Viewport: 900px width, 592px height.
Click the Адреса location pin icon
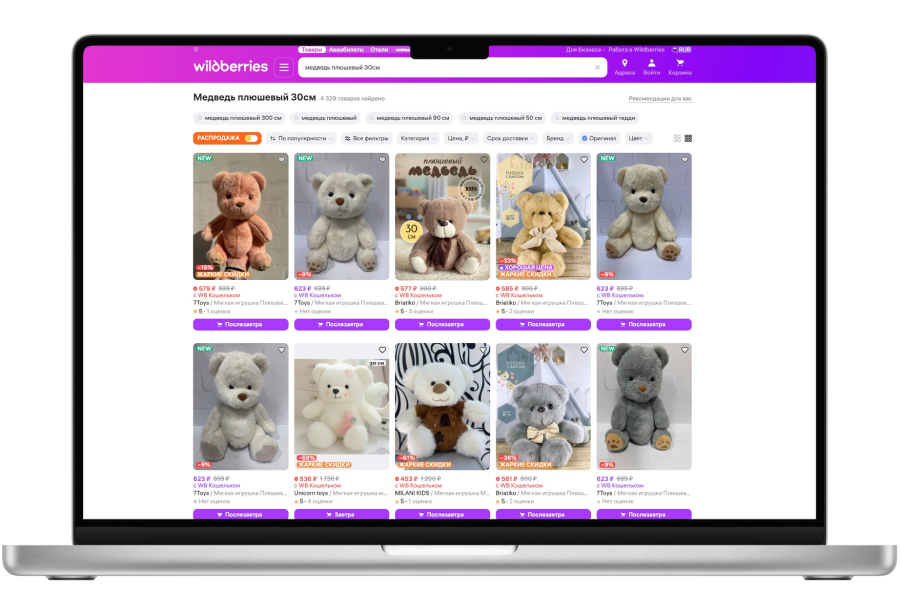[624, 64]
